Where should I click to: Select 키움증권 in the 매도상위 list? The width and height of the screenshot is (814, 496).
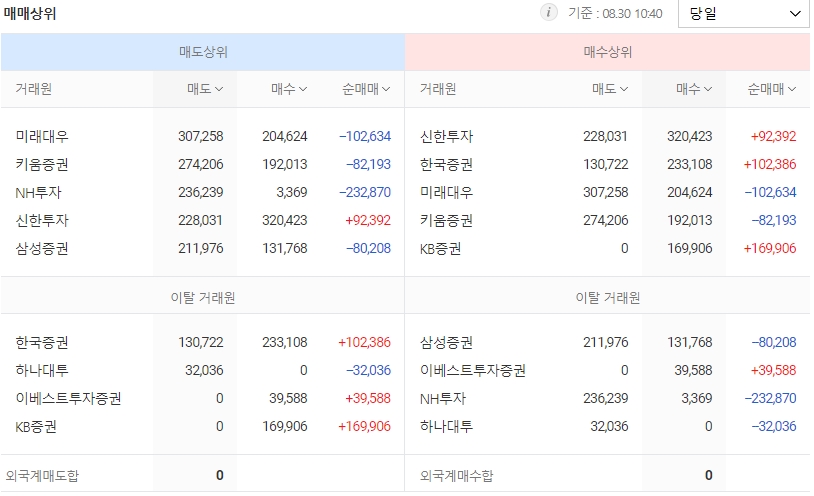click(x=42, y=164)
